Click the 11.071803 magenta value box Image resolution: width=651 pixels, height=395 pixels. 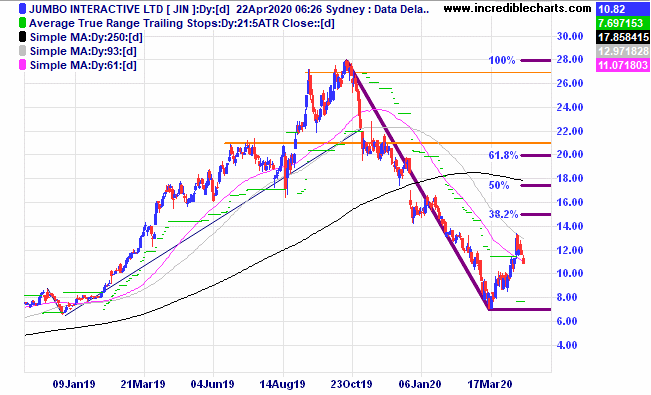(x=623, y=65)
